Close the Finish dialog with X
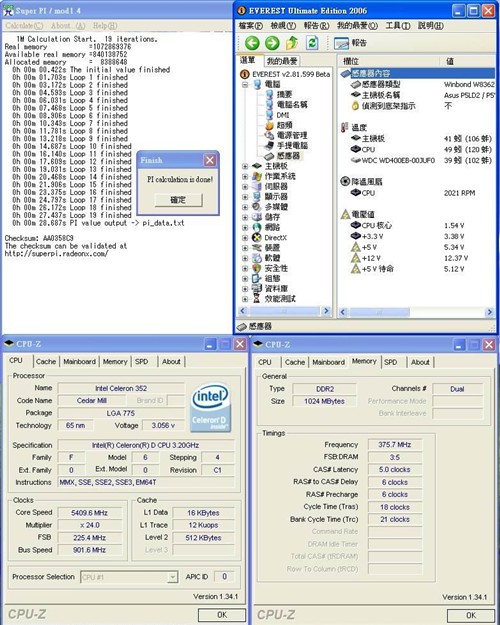This screenshot has width=500, height=625. pyautogui.click(x=210, y=160)
